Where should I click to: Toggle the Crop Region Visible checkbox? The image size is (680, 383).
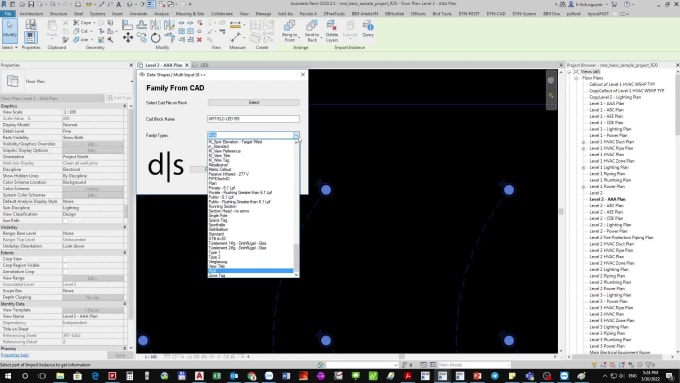coord(65,265)
